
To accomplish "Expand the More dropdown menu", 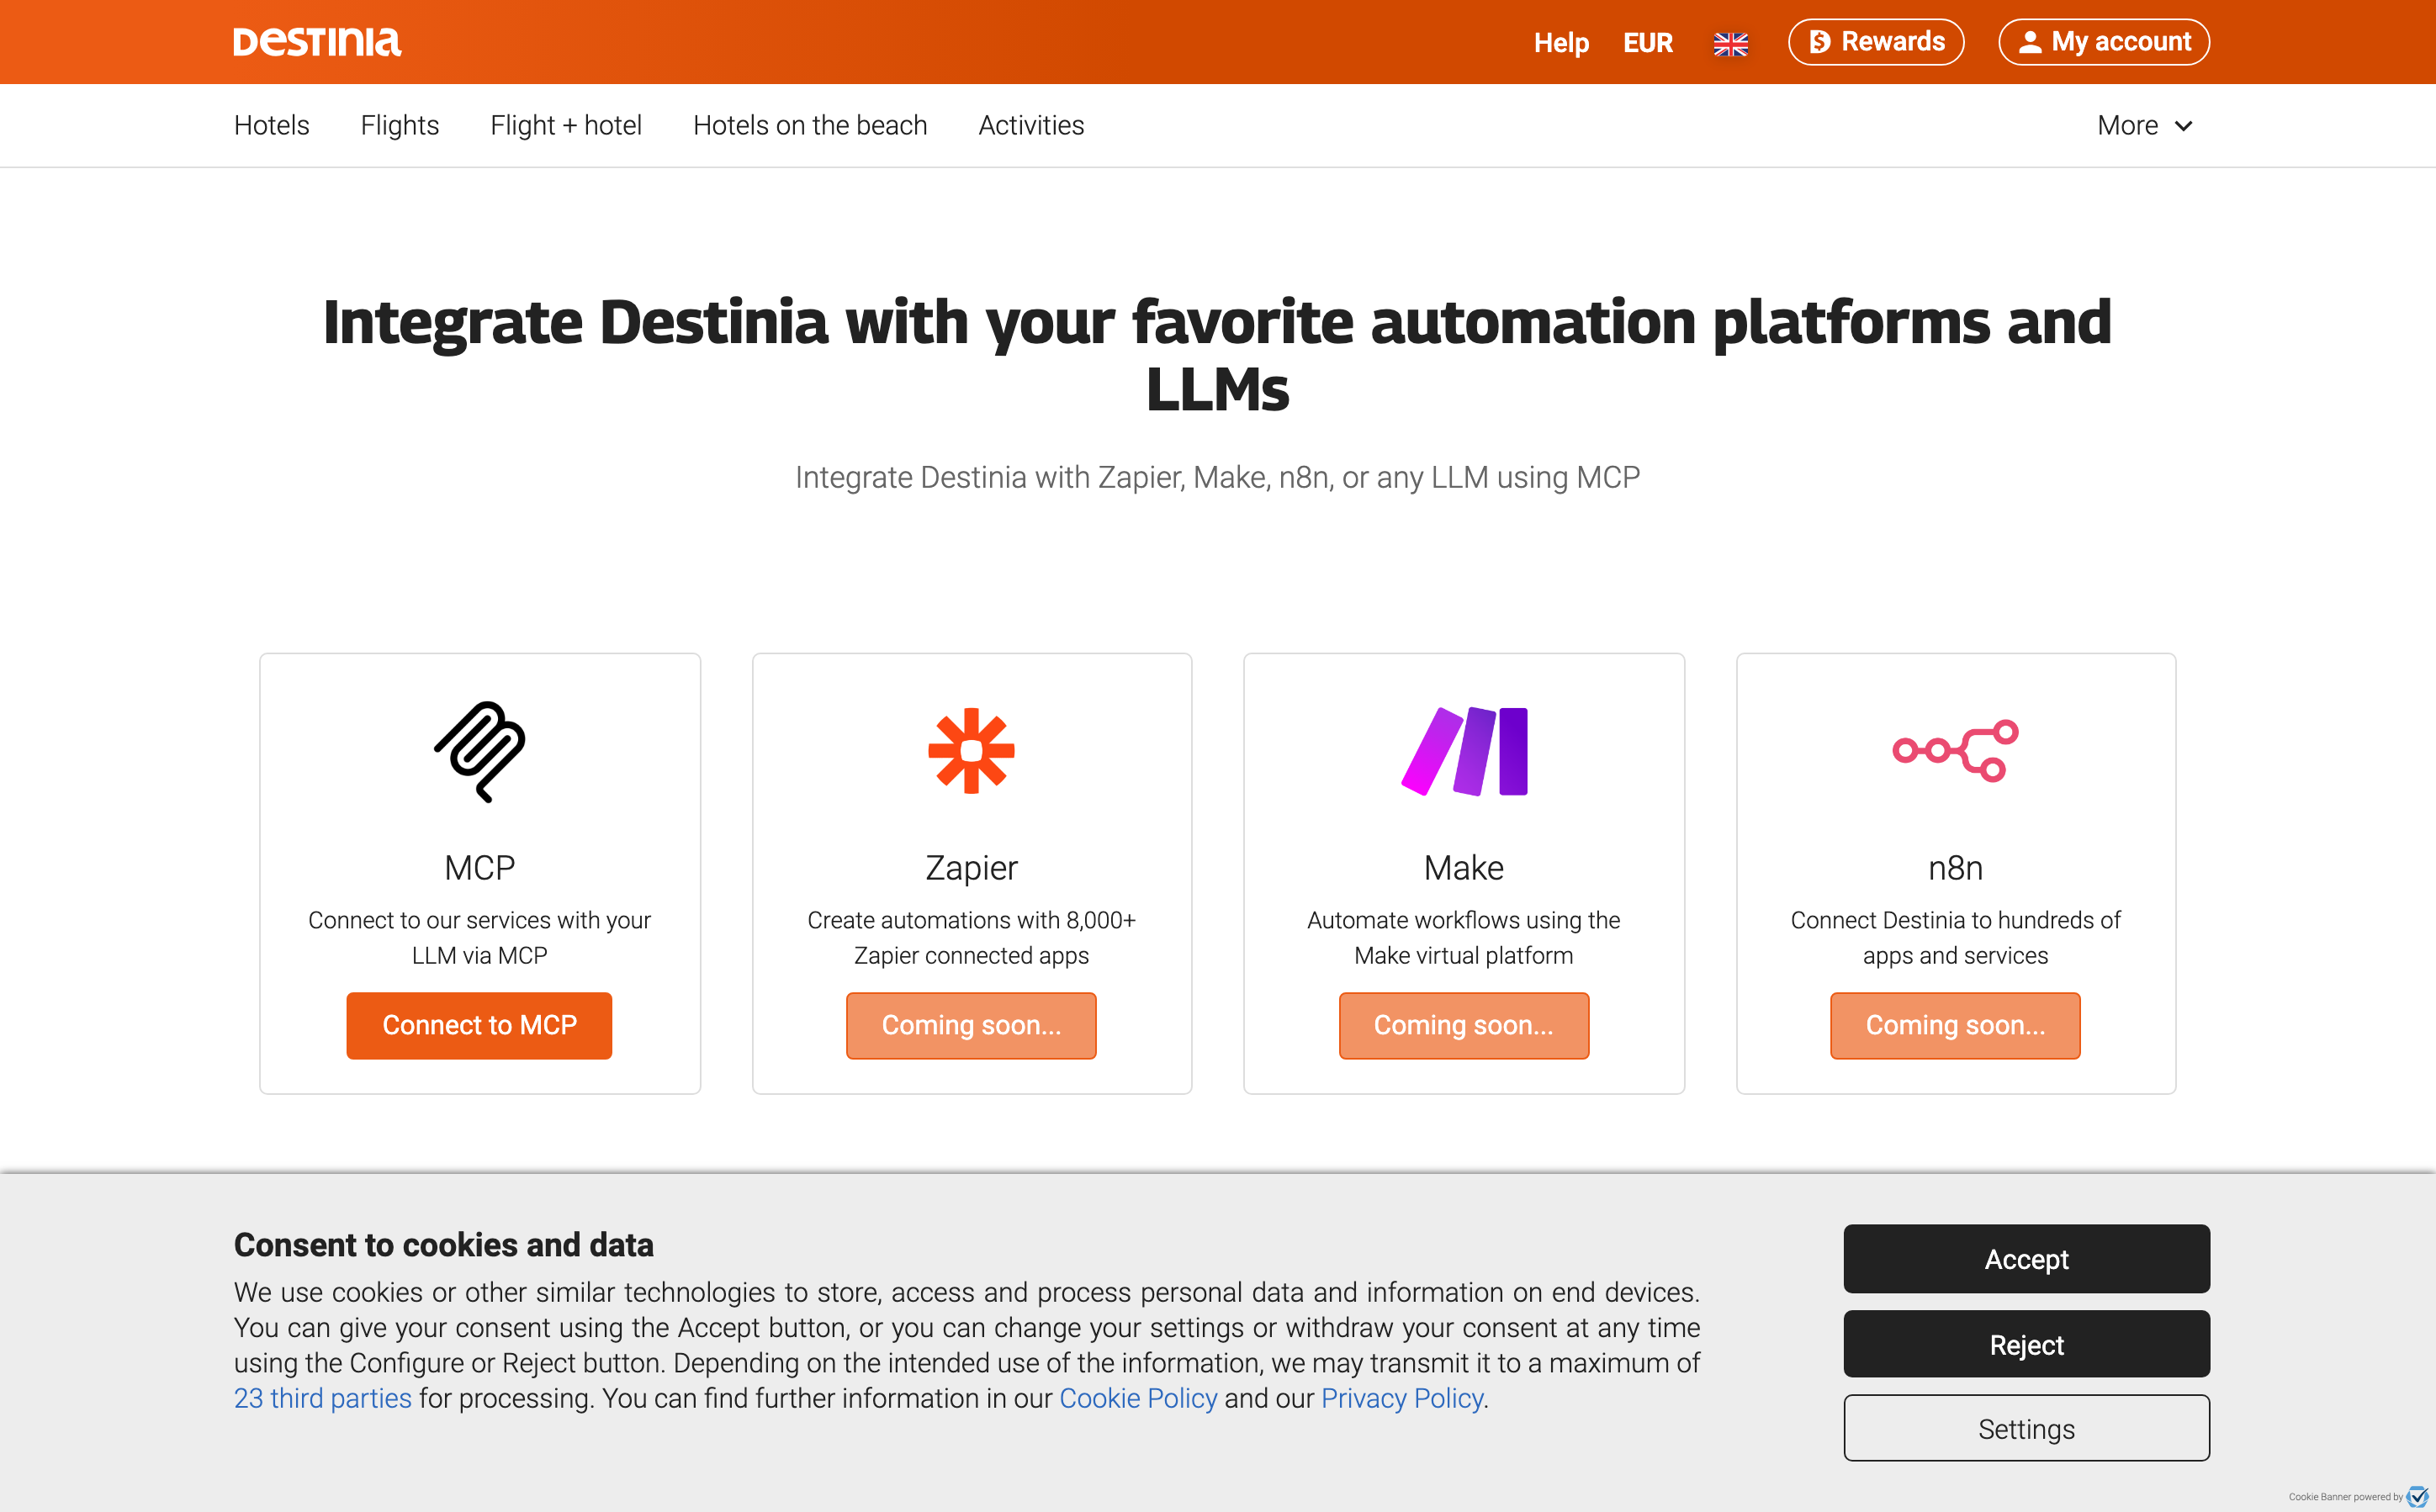I will coord(2144,126).
